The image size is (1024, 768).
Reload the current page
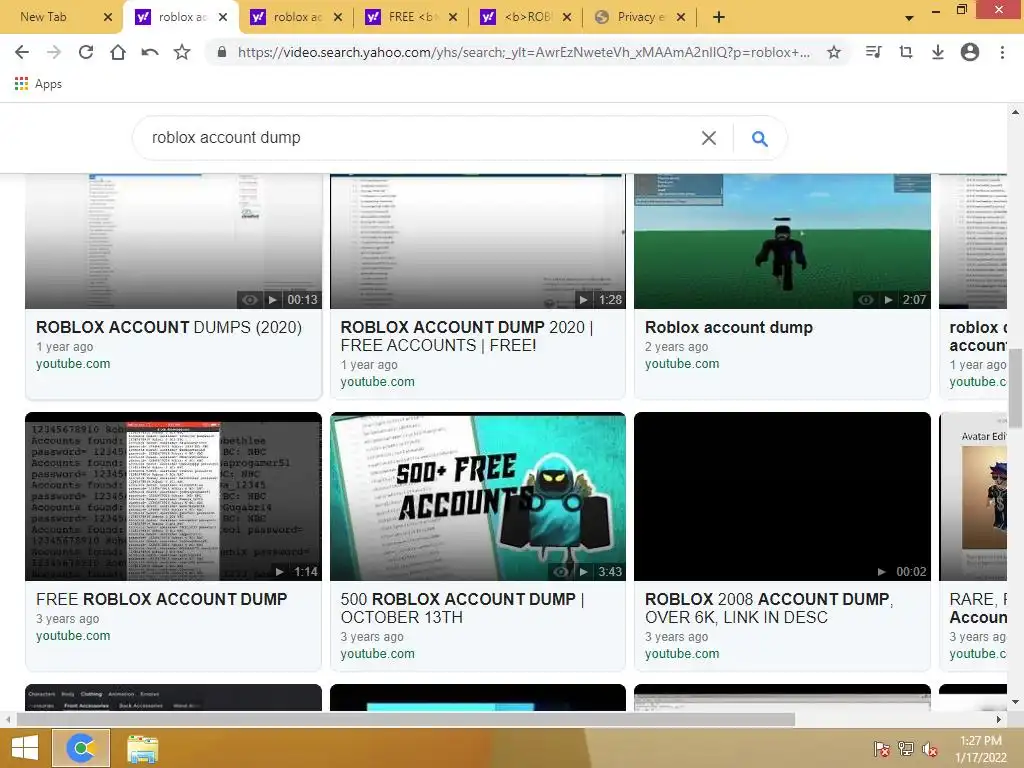pyautogui.click(x=86, y=52)
